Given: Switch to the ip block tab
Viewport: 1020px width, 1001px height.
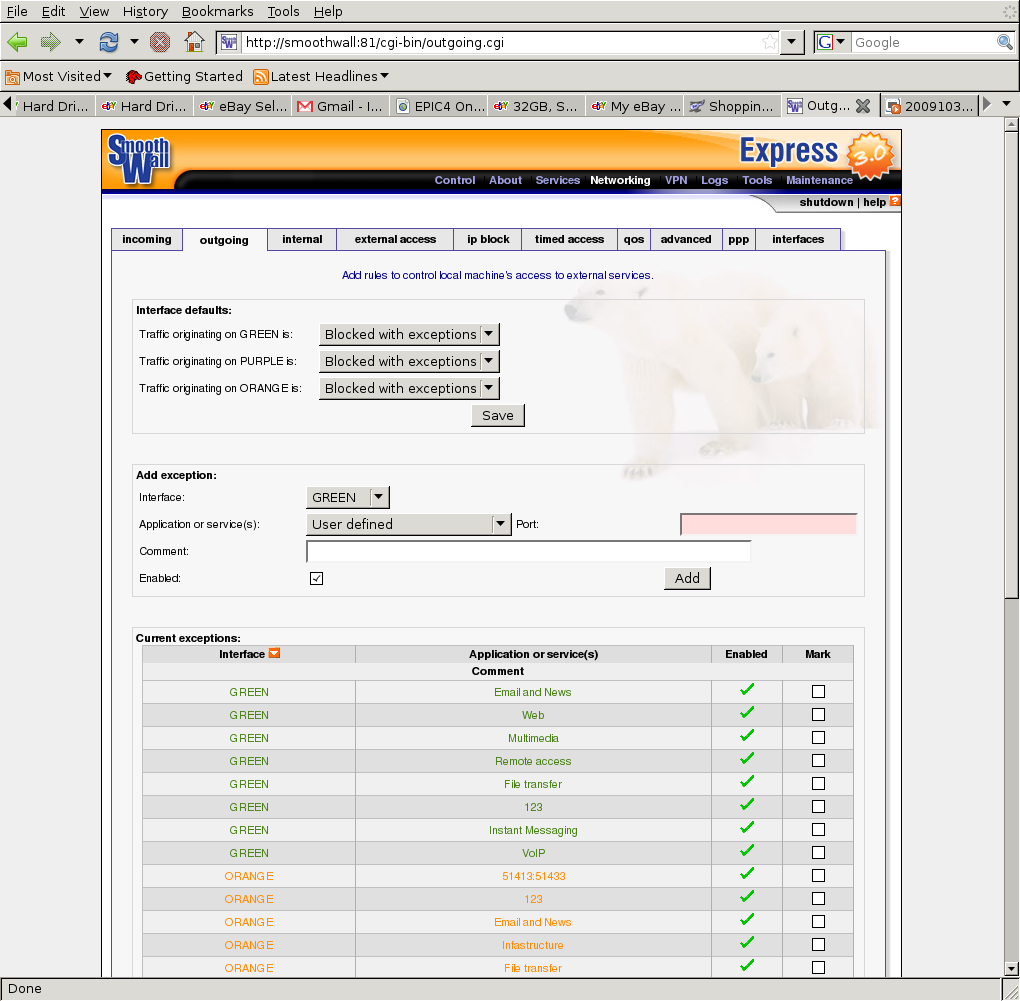Looking at the screenshot, I should pos(488,239).
